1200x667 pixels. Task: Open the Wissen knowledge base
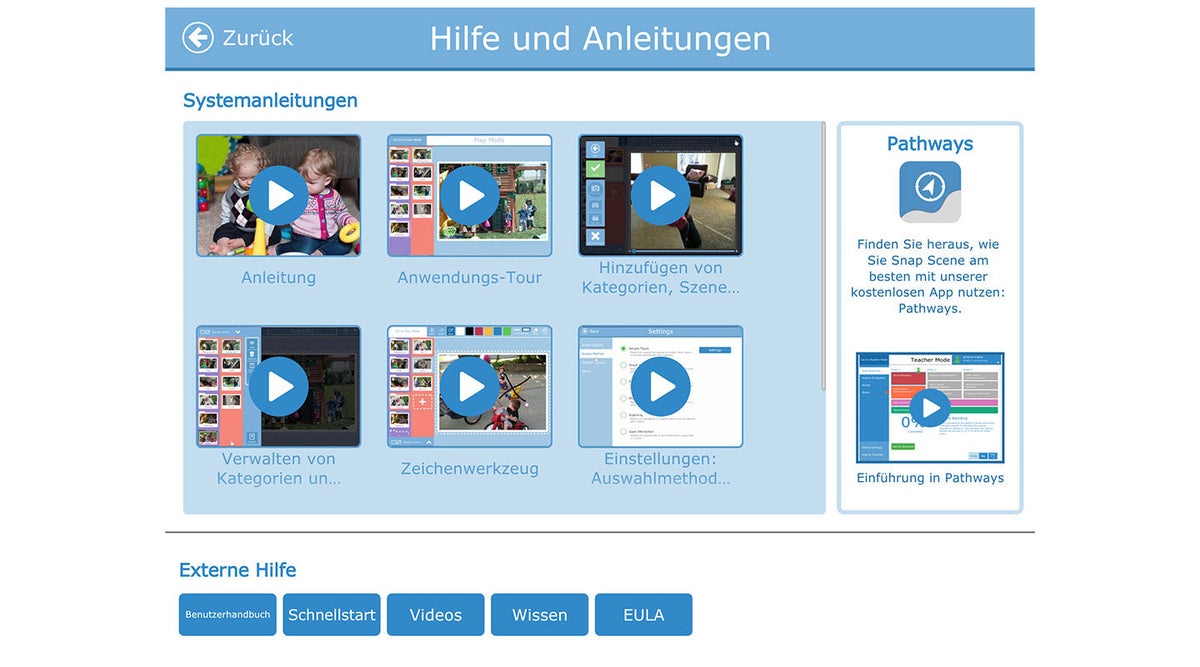(539, 615)
